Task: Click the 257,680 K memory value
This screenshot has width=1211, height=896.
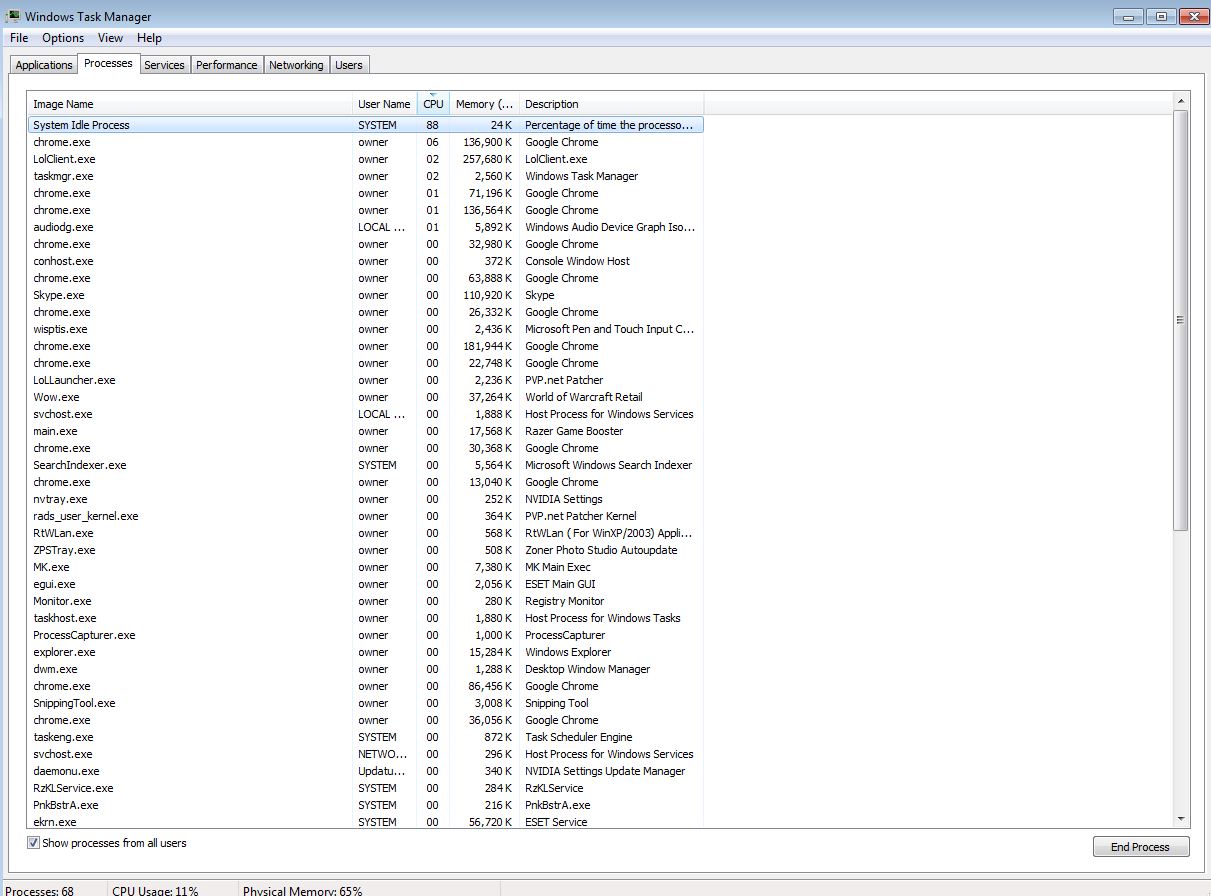Action: 488,159
